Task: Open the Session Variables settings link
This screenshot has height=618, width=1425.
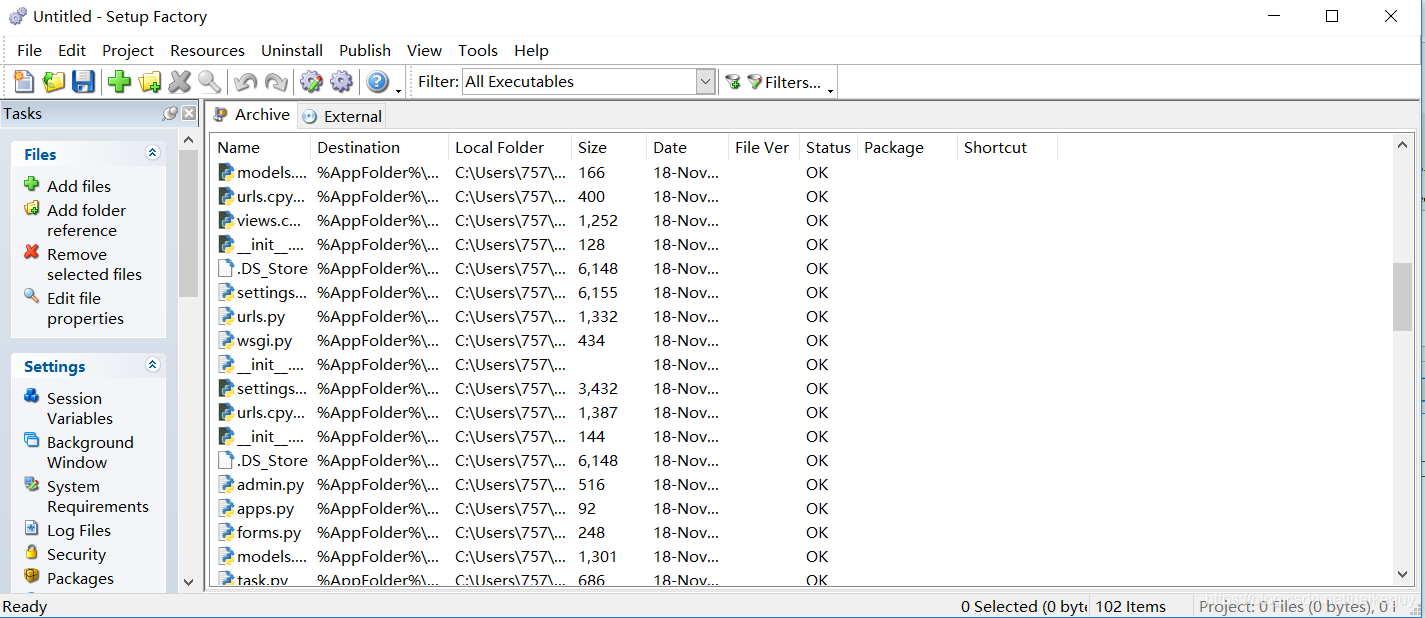Action: [x=80, y=408]
